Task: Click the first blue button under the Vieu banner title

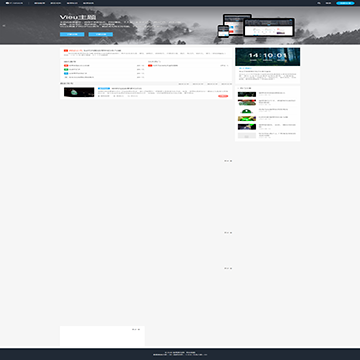Action: [72, 34]
